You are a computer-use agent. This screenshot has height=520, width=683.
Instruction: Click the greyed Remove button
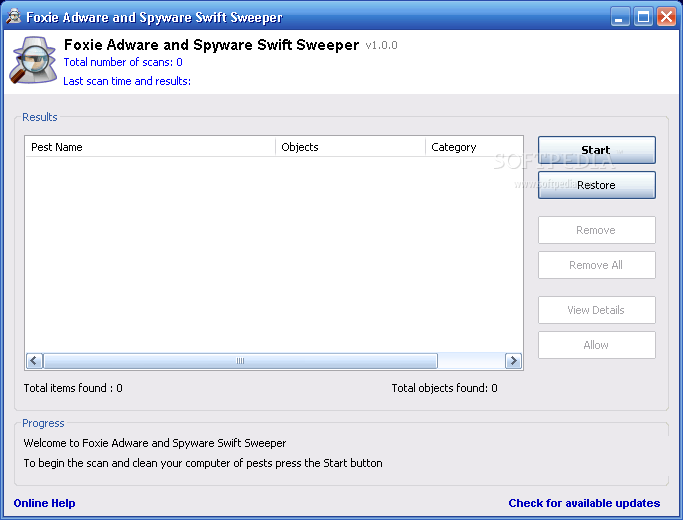pyautogui.click(x=596, y=230)
